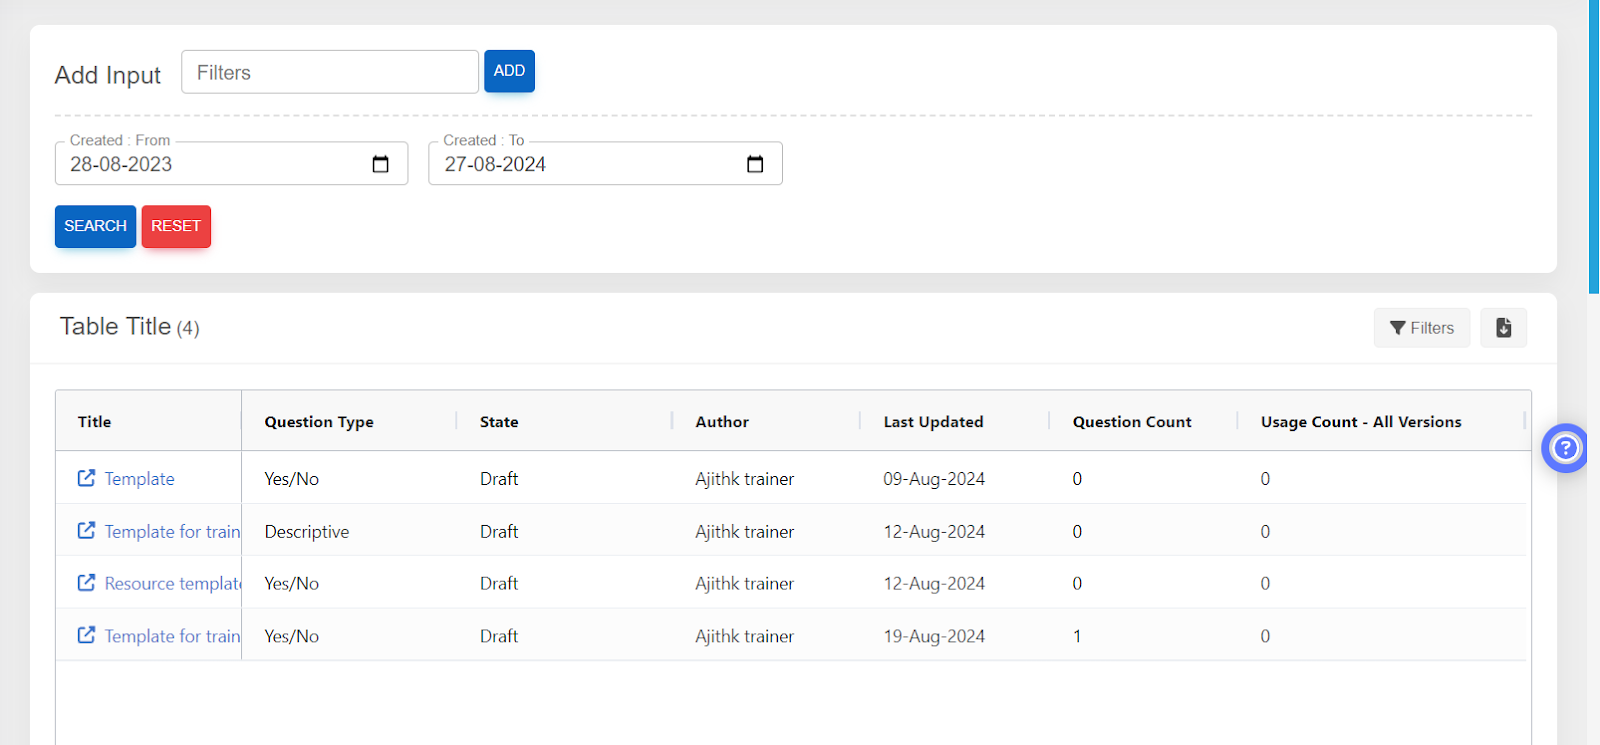Click the blue ADD button
The width and height of the screenshot is (1600, 745).
pos(509,71)
